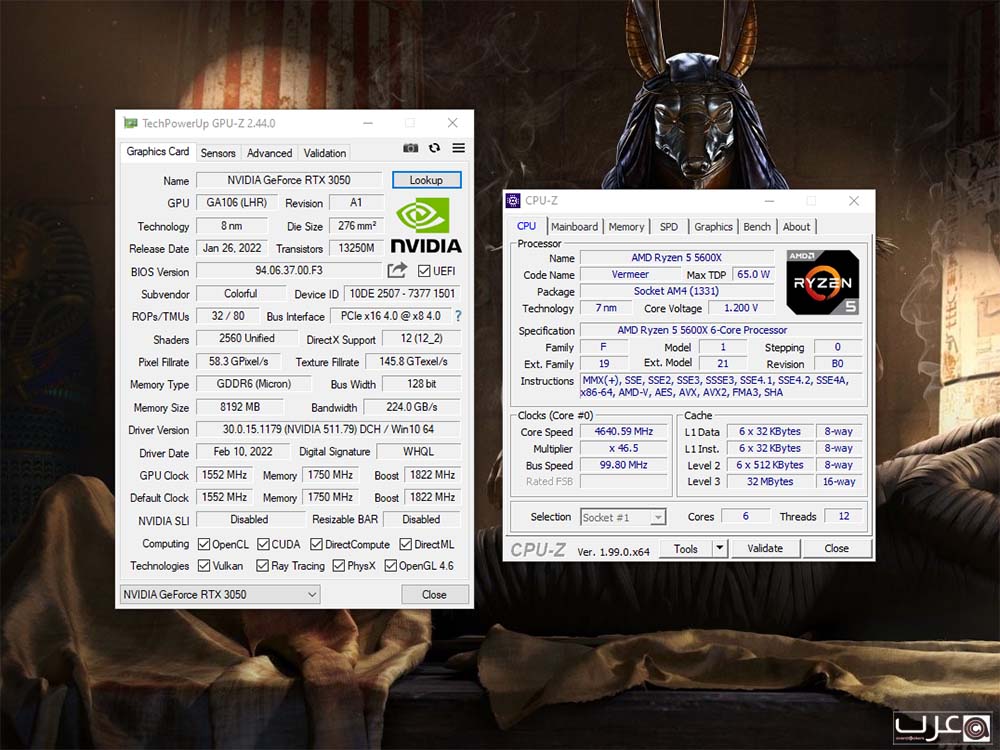Click the Bus Interface question mark icon
Viewport: 1000px width, 750px height.
(x=458, y=316)
